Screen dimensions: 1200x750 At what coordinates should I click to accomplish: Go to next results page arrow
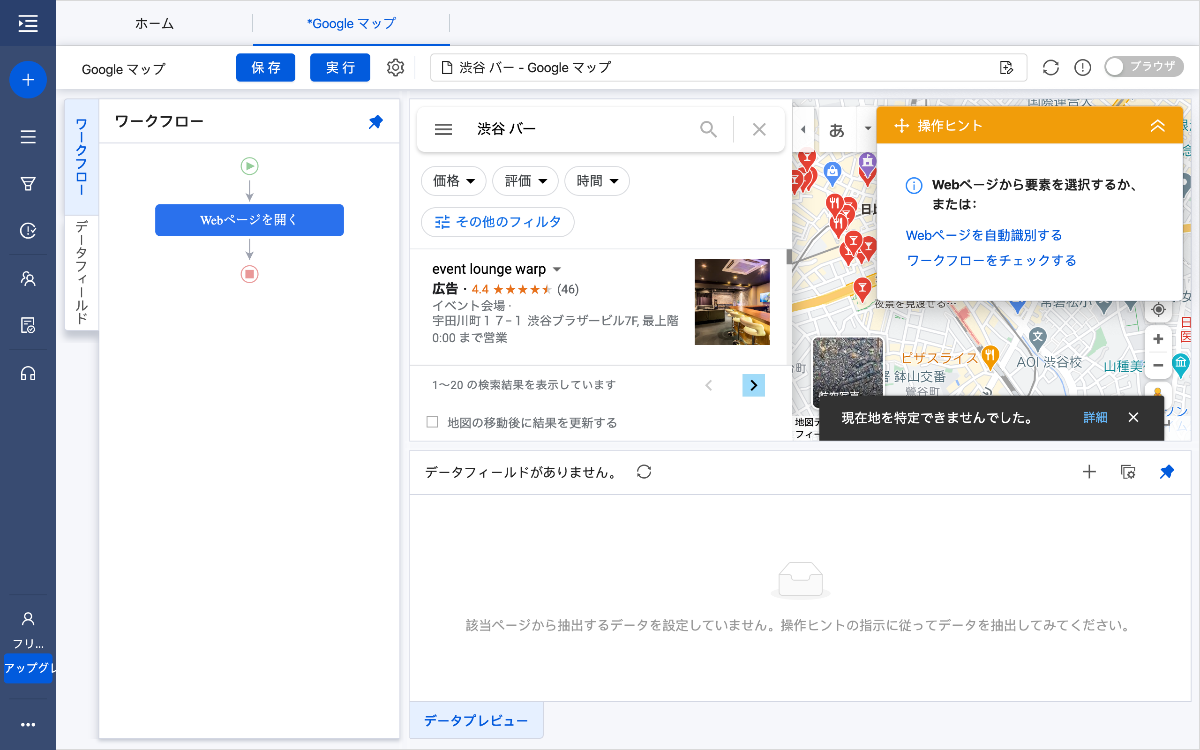point(754,385)
